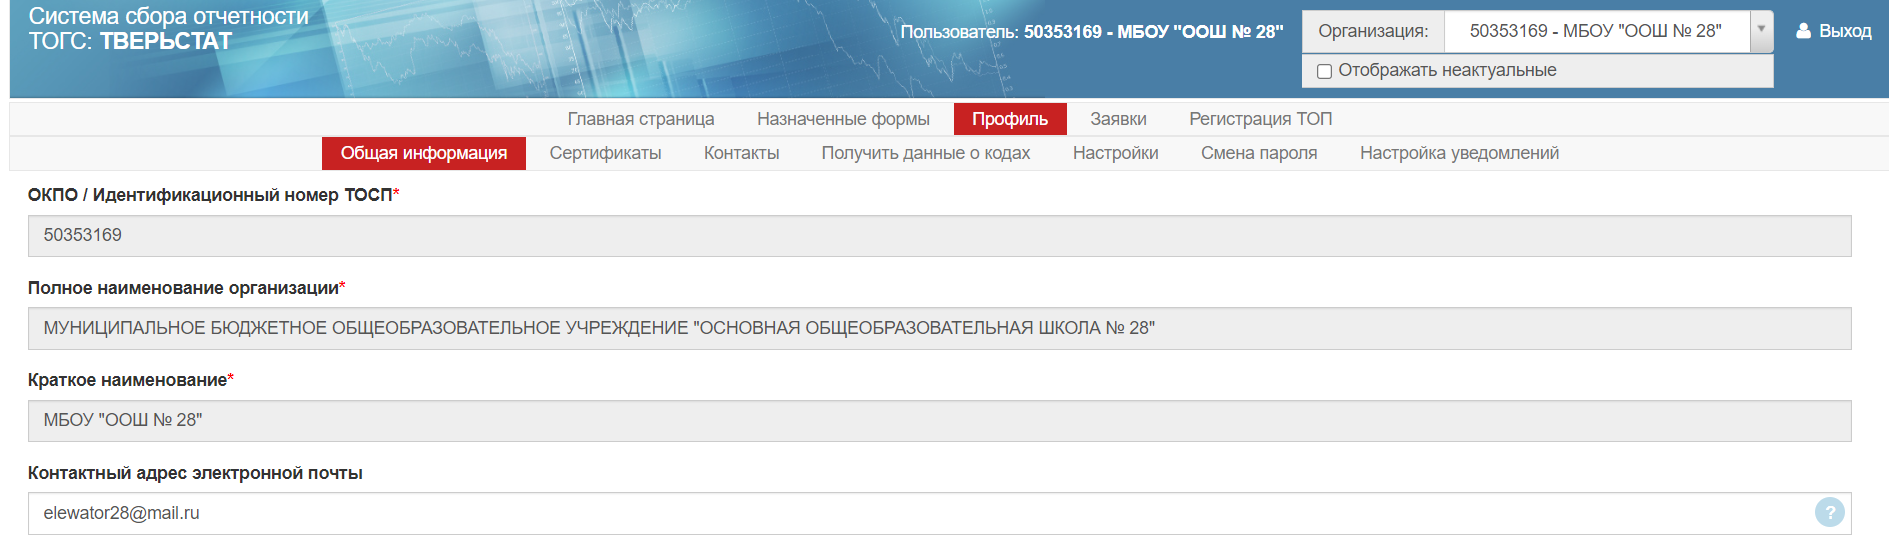
Task: Enable the Отображать неактуальные checkbox
Action: pyautogui.click(x=1324, y=71)
